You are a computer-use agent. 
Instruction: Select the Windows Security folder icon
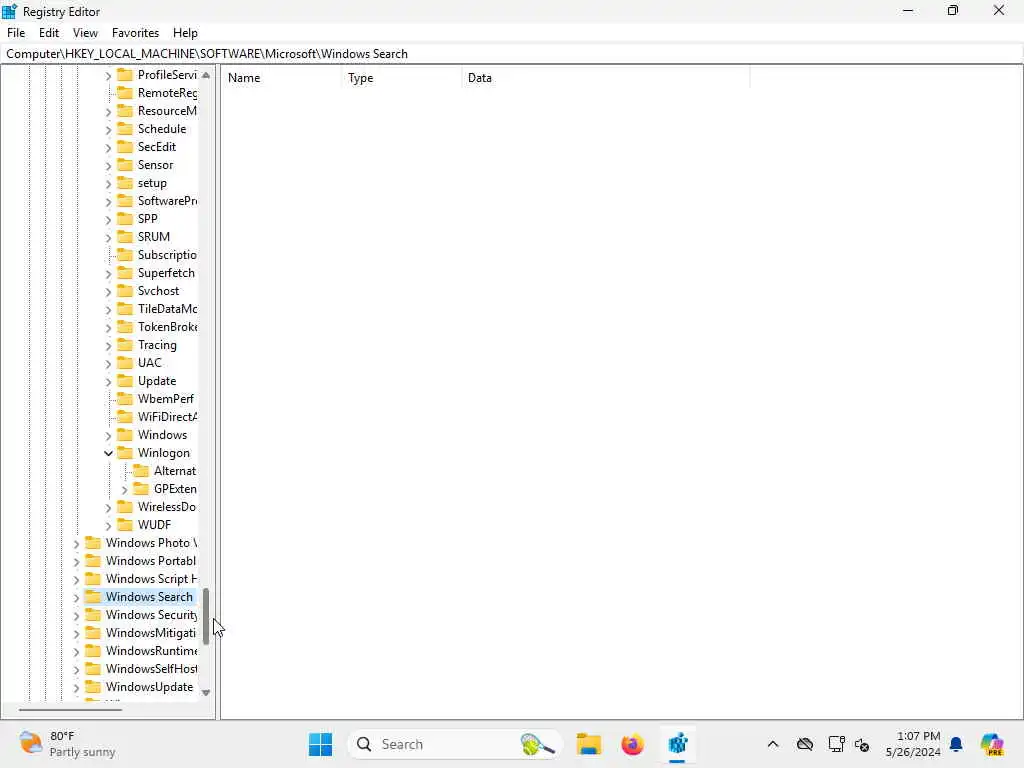coord(93,615)
